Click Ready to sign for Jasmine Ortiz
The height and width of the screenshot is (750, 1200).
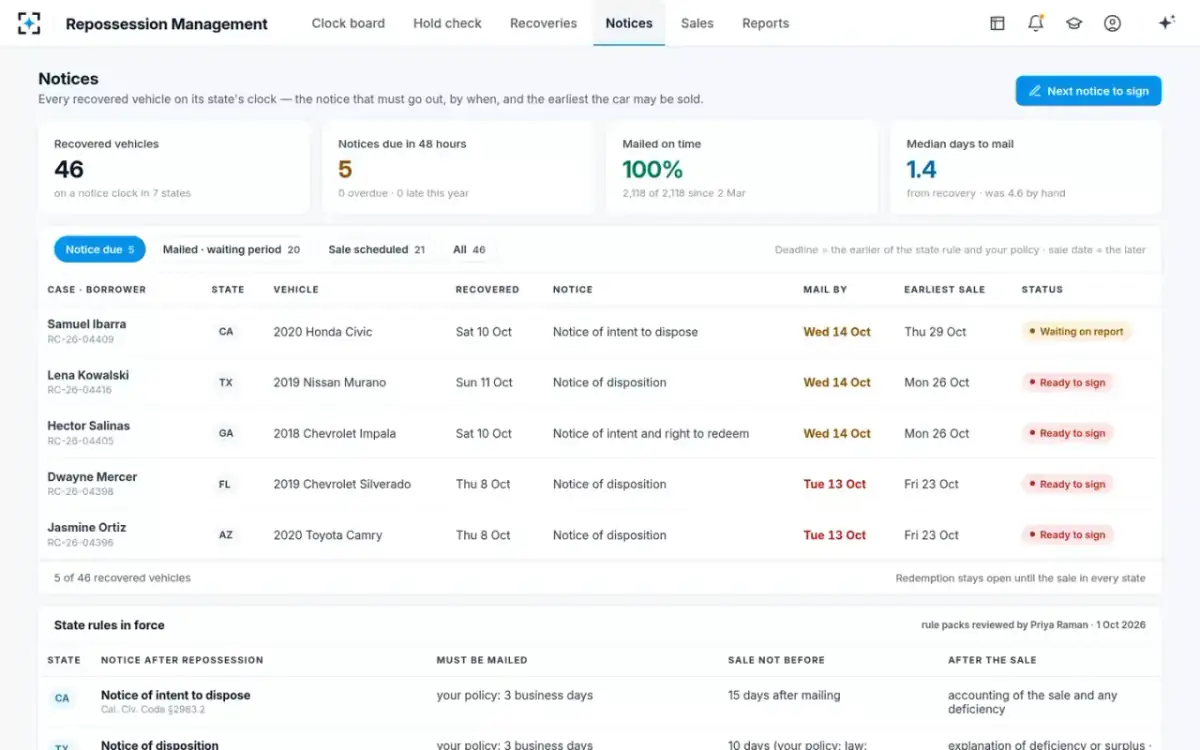click(1067, 535)
